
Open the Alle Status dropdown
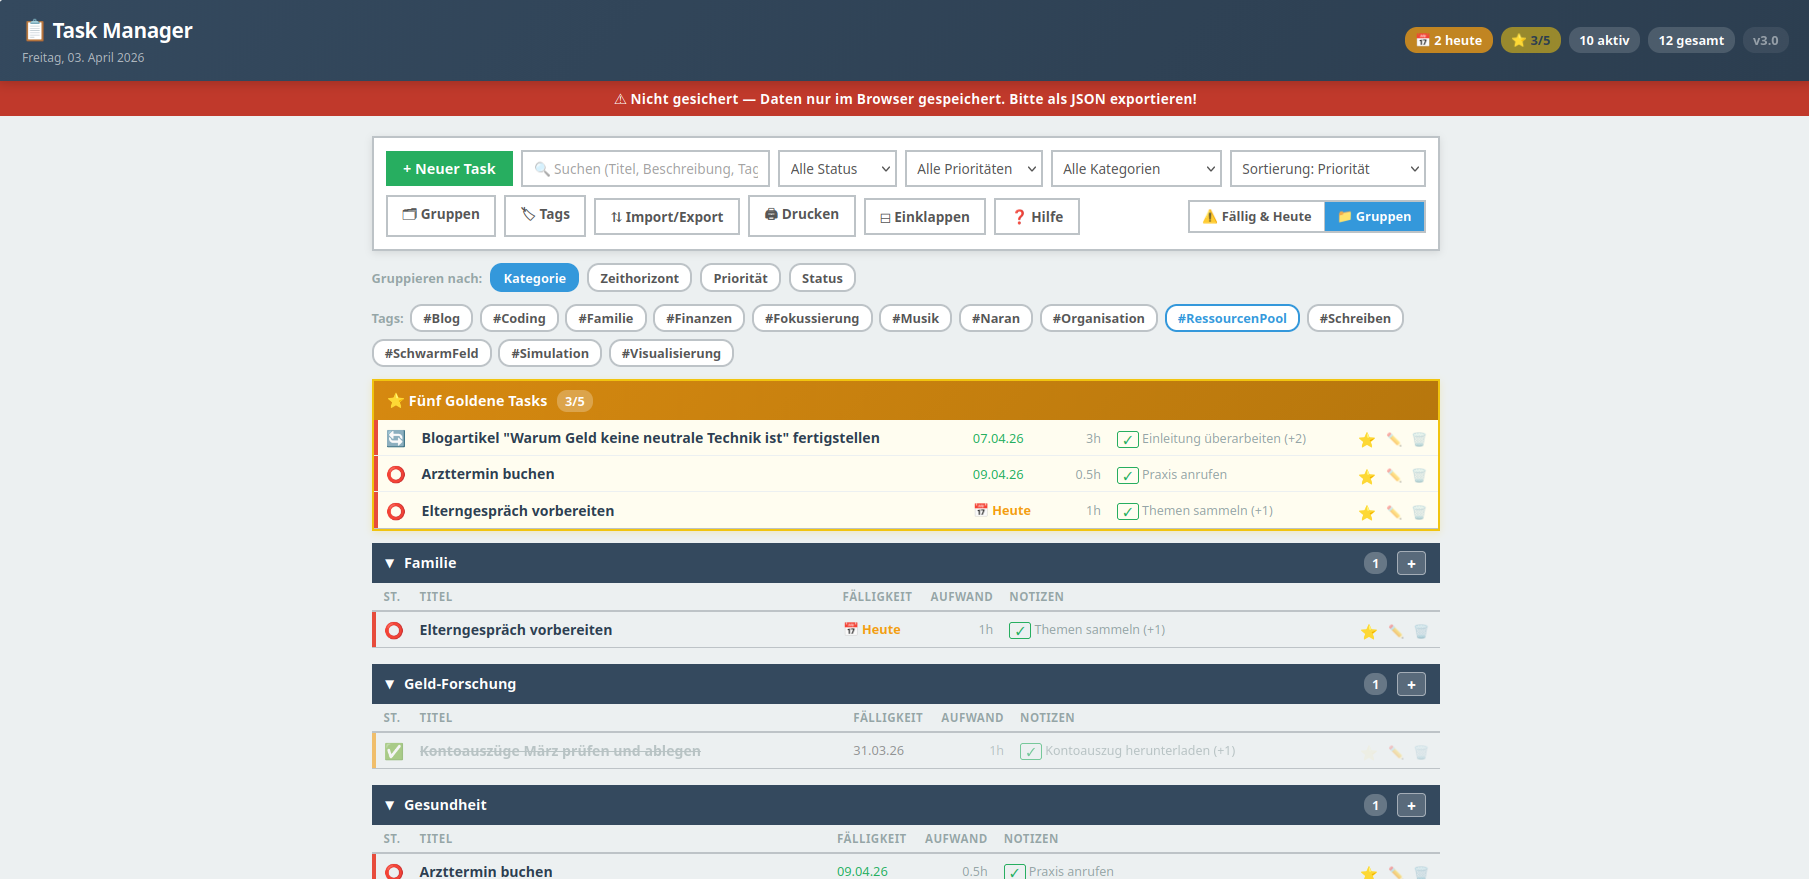[837, 169]
